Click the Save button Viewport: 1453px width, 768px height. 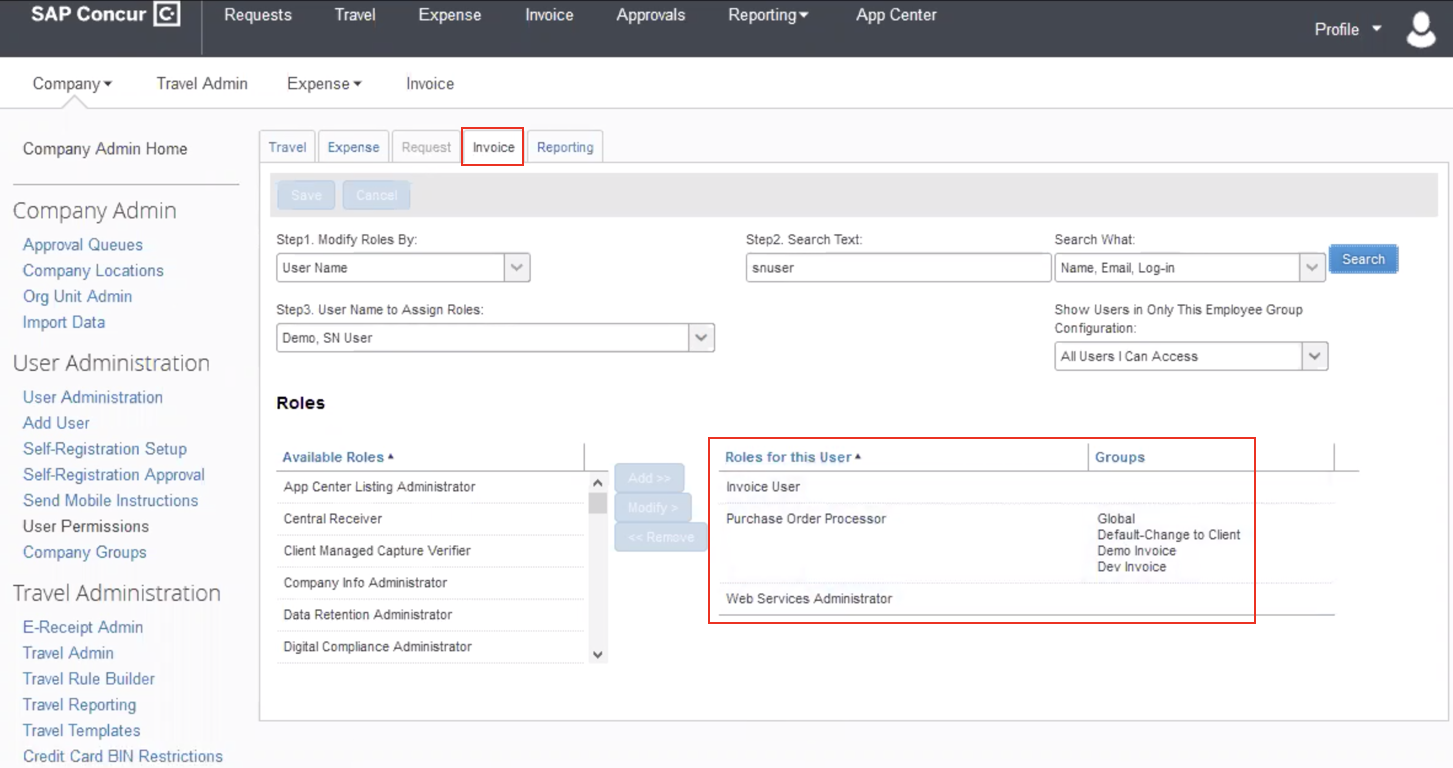coord(306,195)
